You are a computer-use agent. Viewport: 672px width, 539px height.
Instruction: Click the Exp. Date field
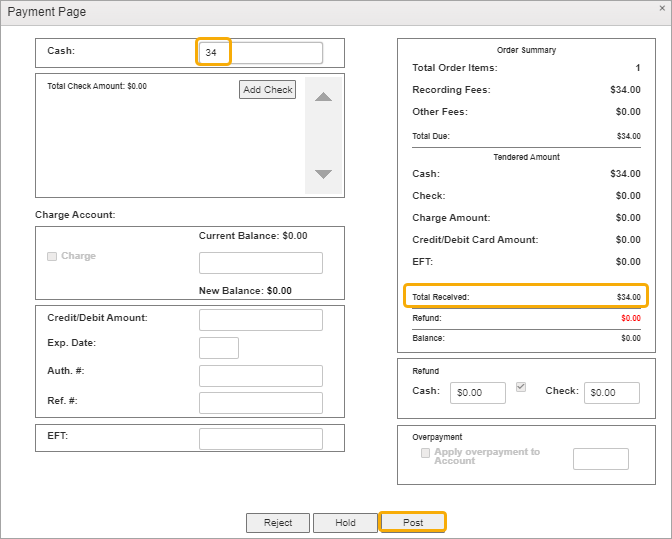pos(219,348)
